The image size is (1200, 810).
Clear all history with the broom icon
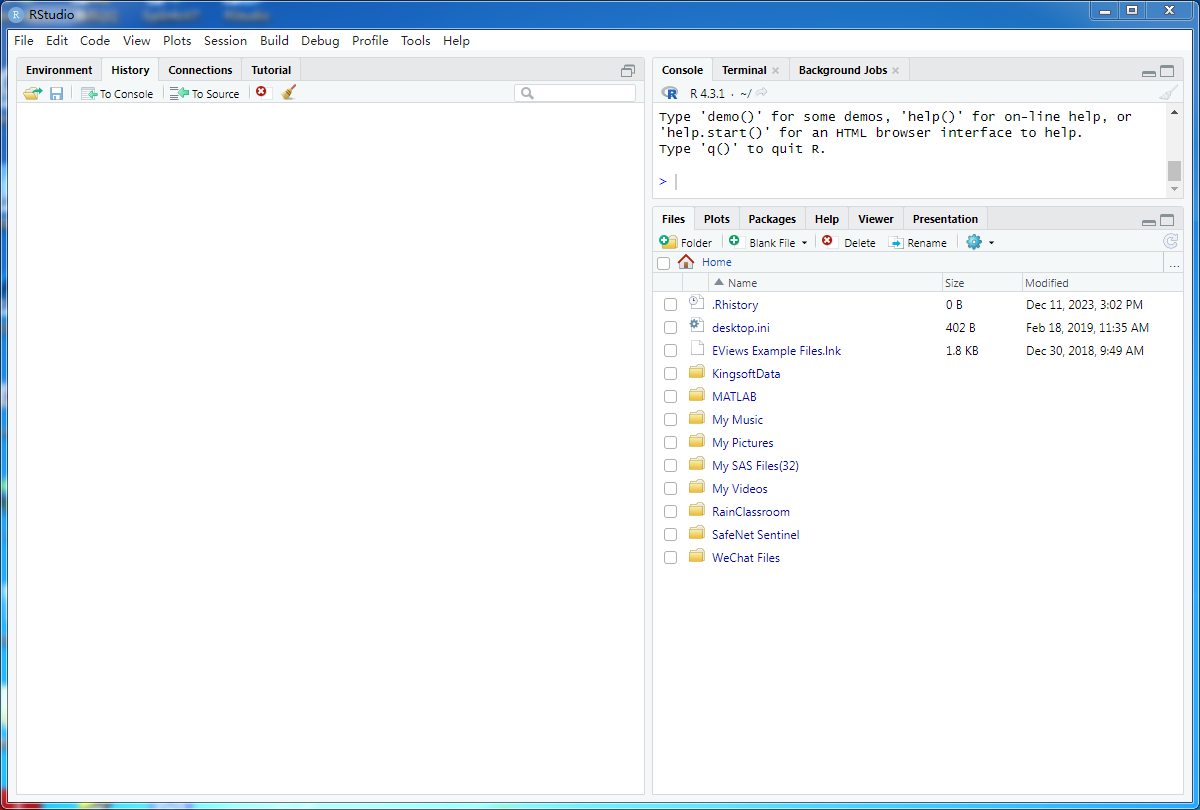pyautogui.click(x=289, y=92)
